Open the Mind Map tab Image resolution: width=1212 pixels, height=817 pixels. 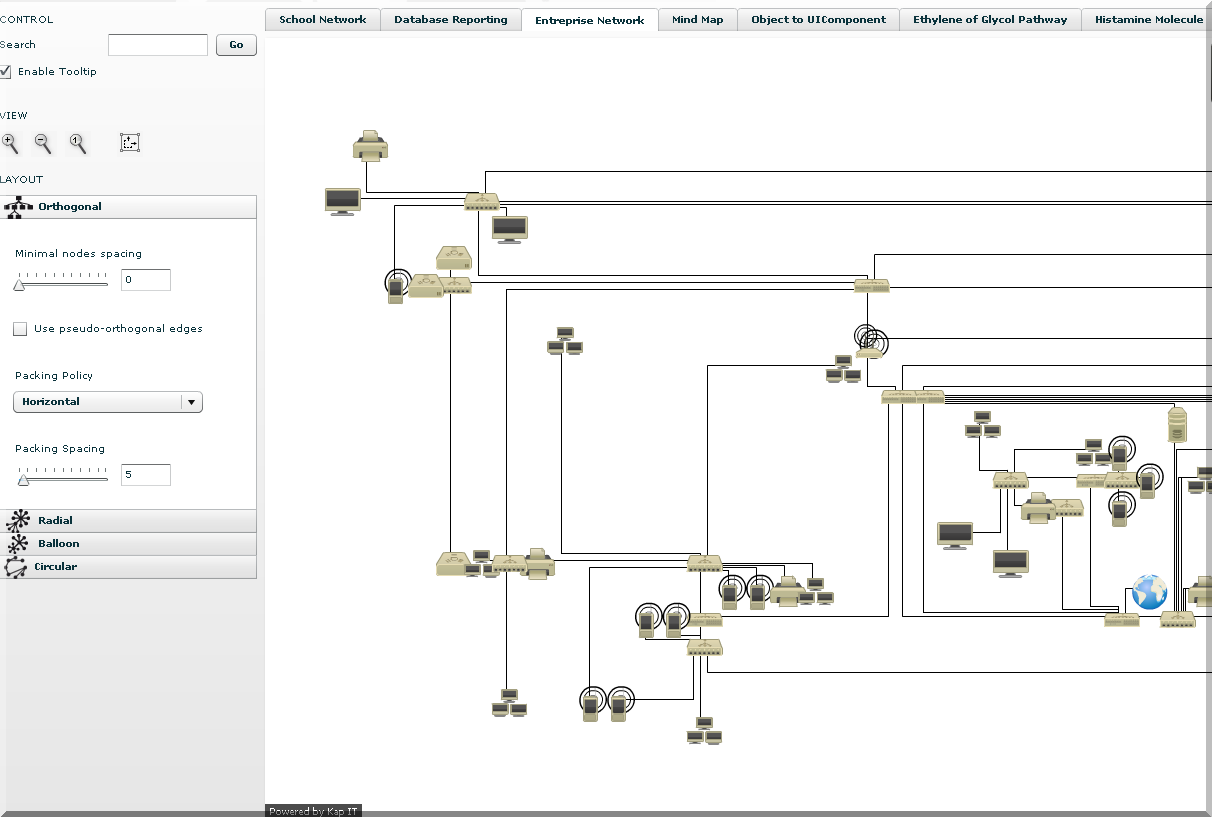(697, 20)
